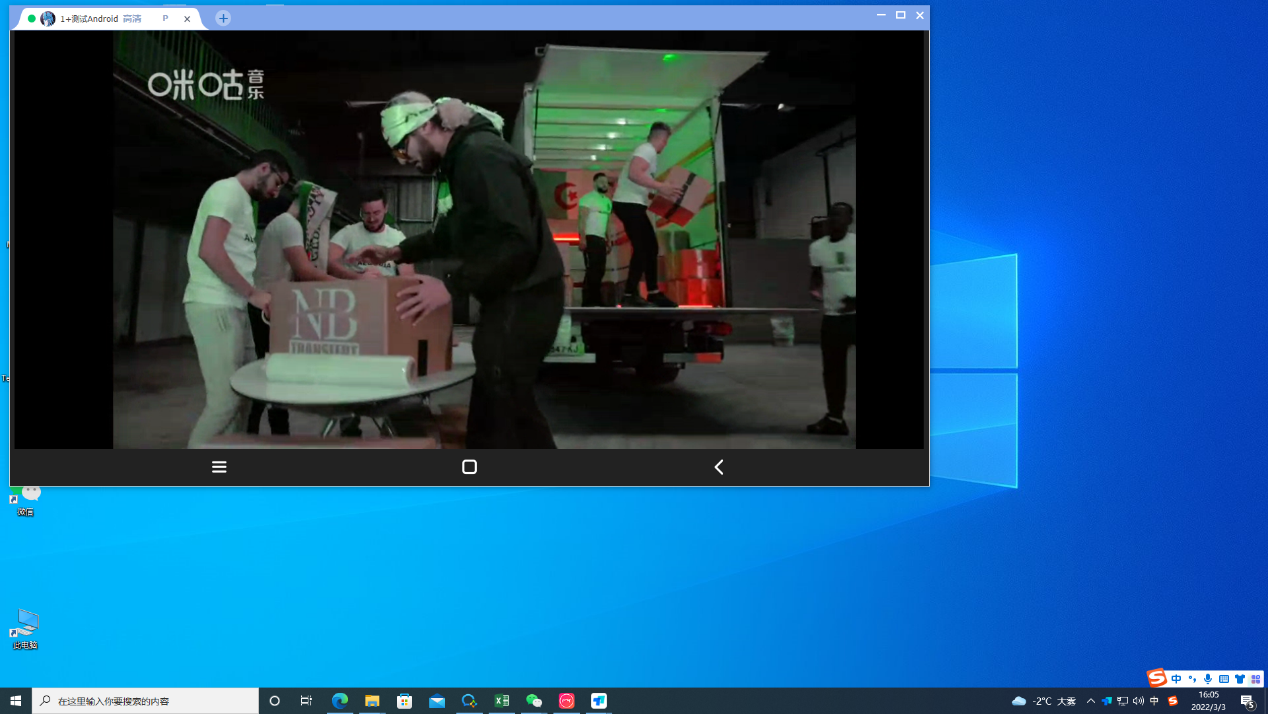The image size is (1268, 714).
Task: Open File Explorer from the taskbar
Action: 372,701
